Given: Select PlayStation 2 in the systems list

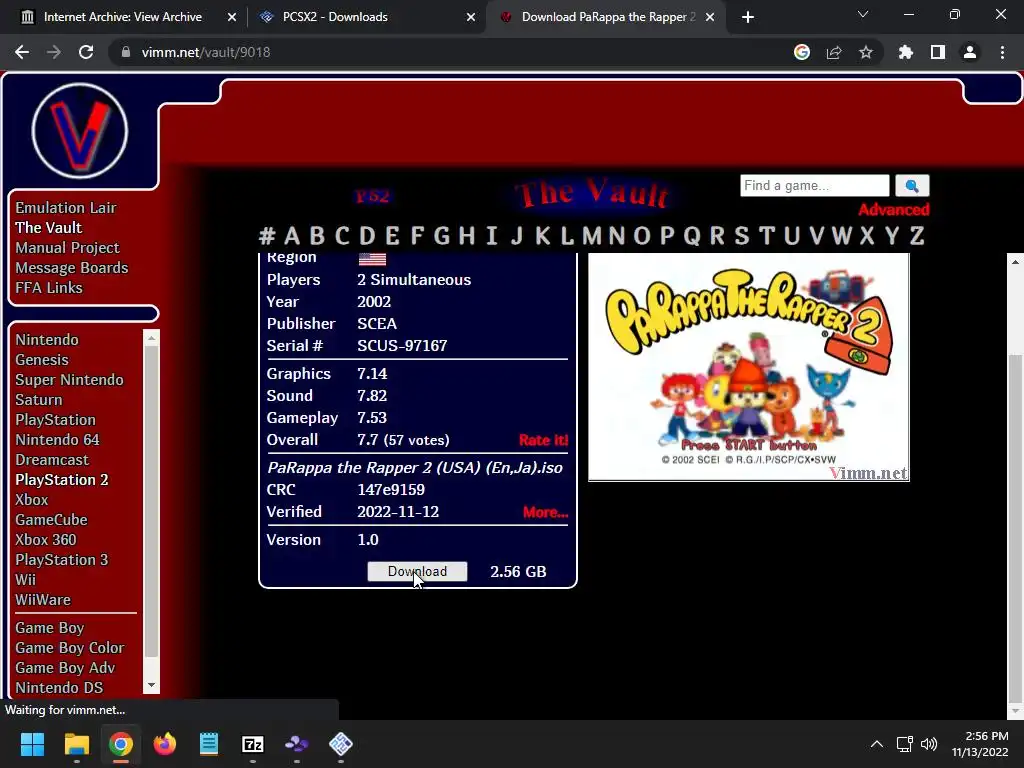Looking at the screenshot, I should coord(61,480).
